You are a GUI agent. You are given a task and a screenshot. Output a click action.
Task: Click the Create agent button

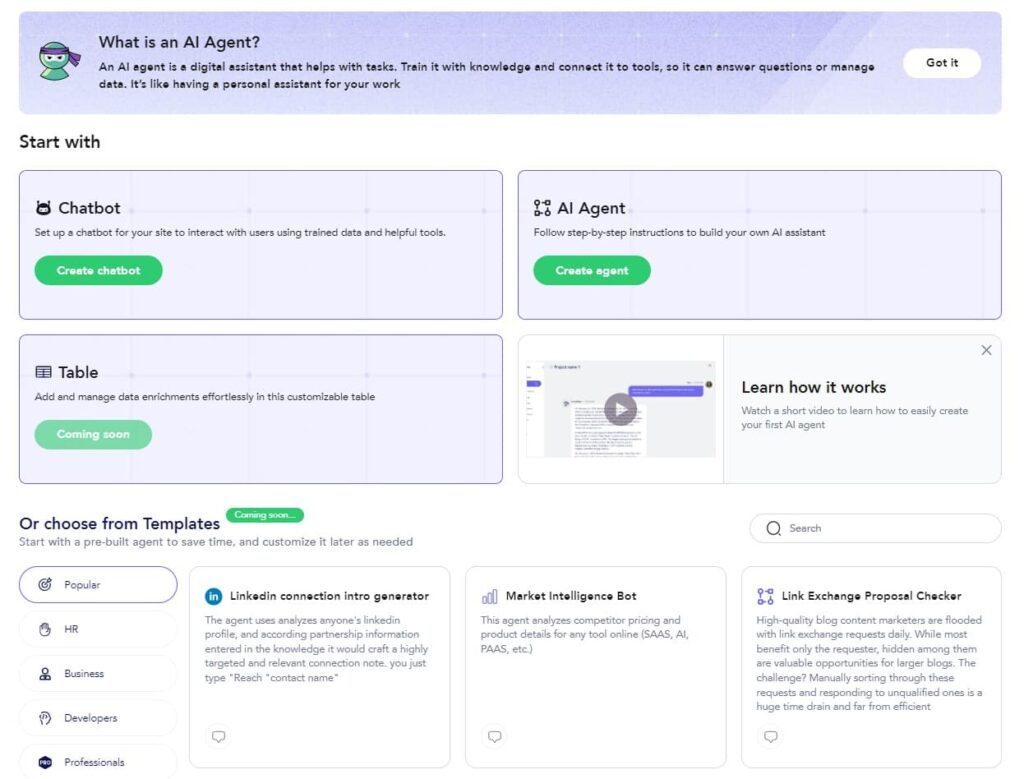591,270
